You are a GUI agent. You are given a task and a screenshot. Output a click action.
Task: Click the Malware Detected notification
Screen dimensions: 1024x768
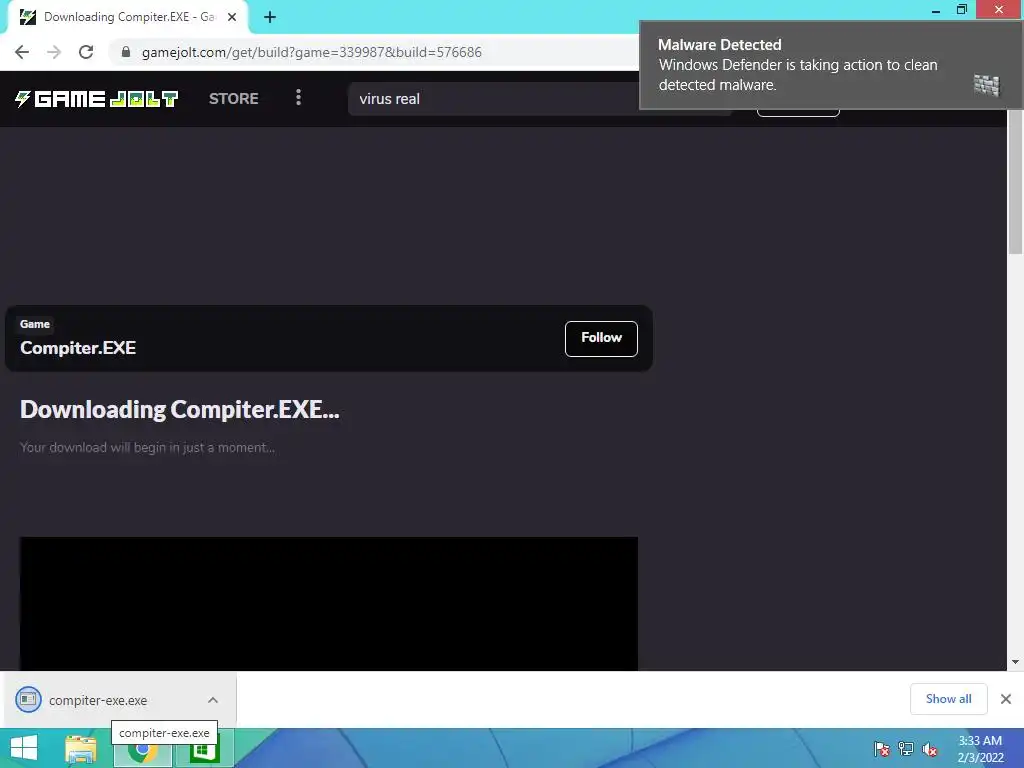tap(830, 65)
